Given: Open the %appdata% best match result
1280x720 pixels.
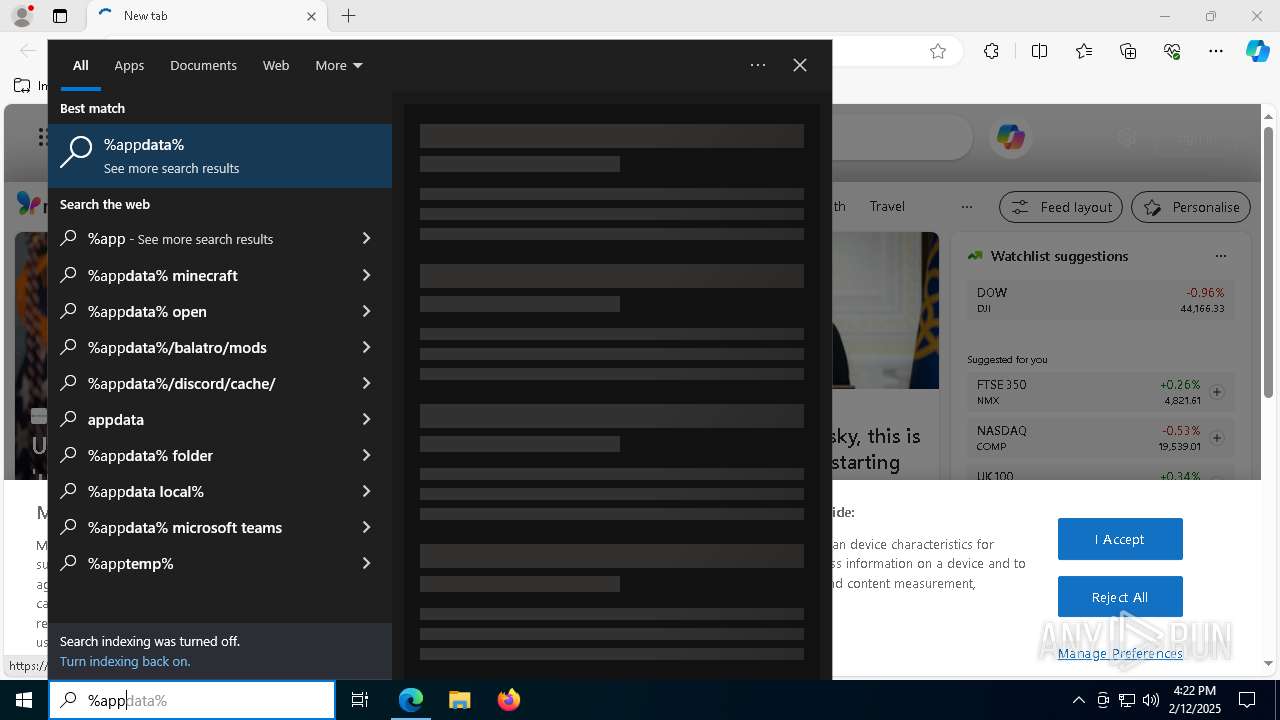Looking at the screenshot, I should pos(220,156).
